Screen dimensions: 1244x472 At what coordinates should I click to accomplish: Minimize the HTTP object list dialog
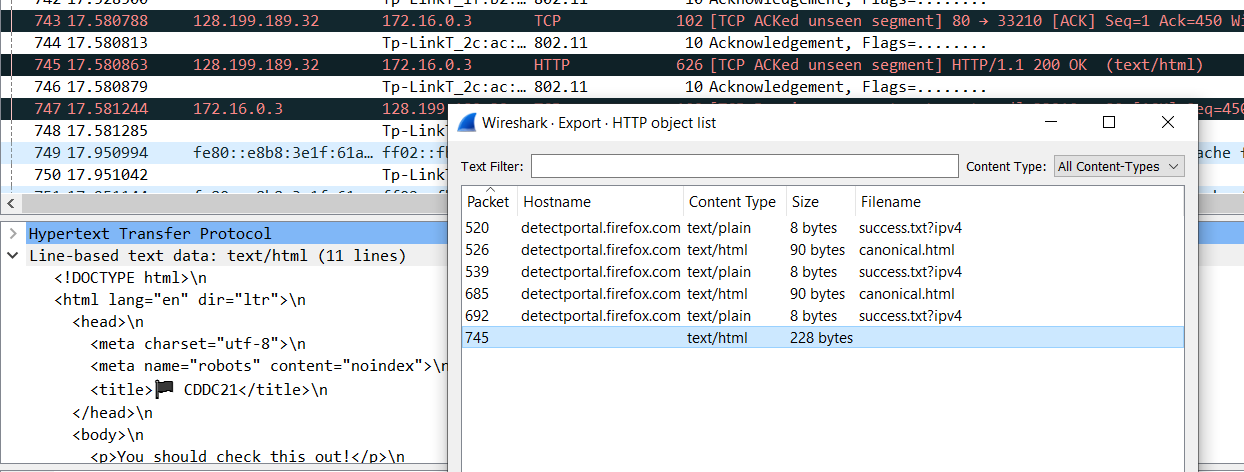click(1050, 122)
